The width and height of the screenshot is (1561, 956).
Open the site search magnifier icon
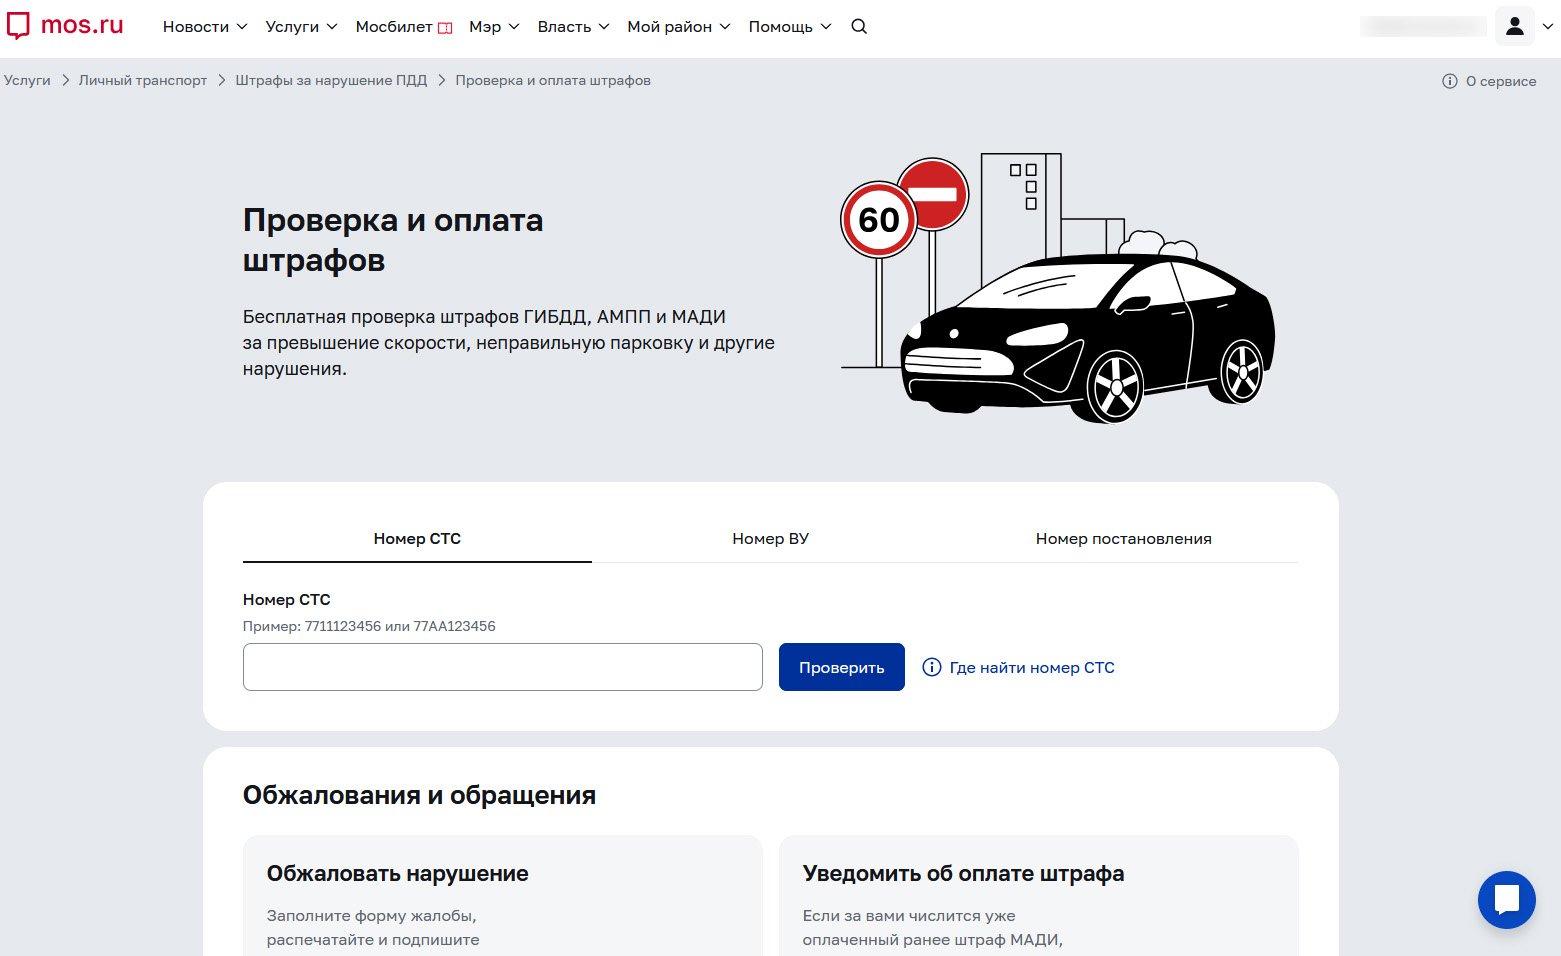click(859, 27)
